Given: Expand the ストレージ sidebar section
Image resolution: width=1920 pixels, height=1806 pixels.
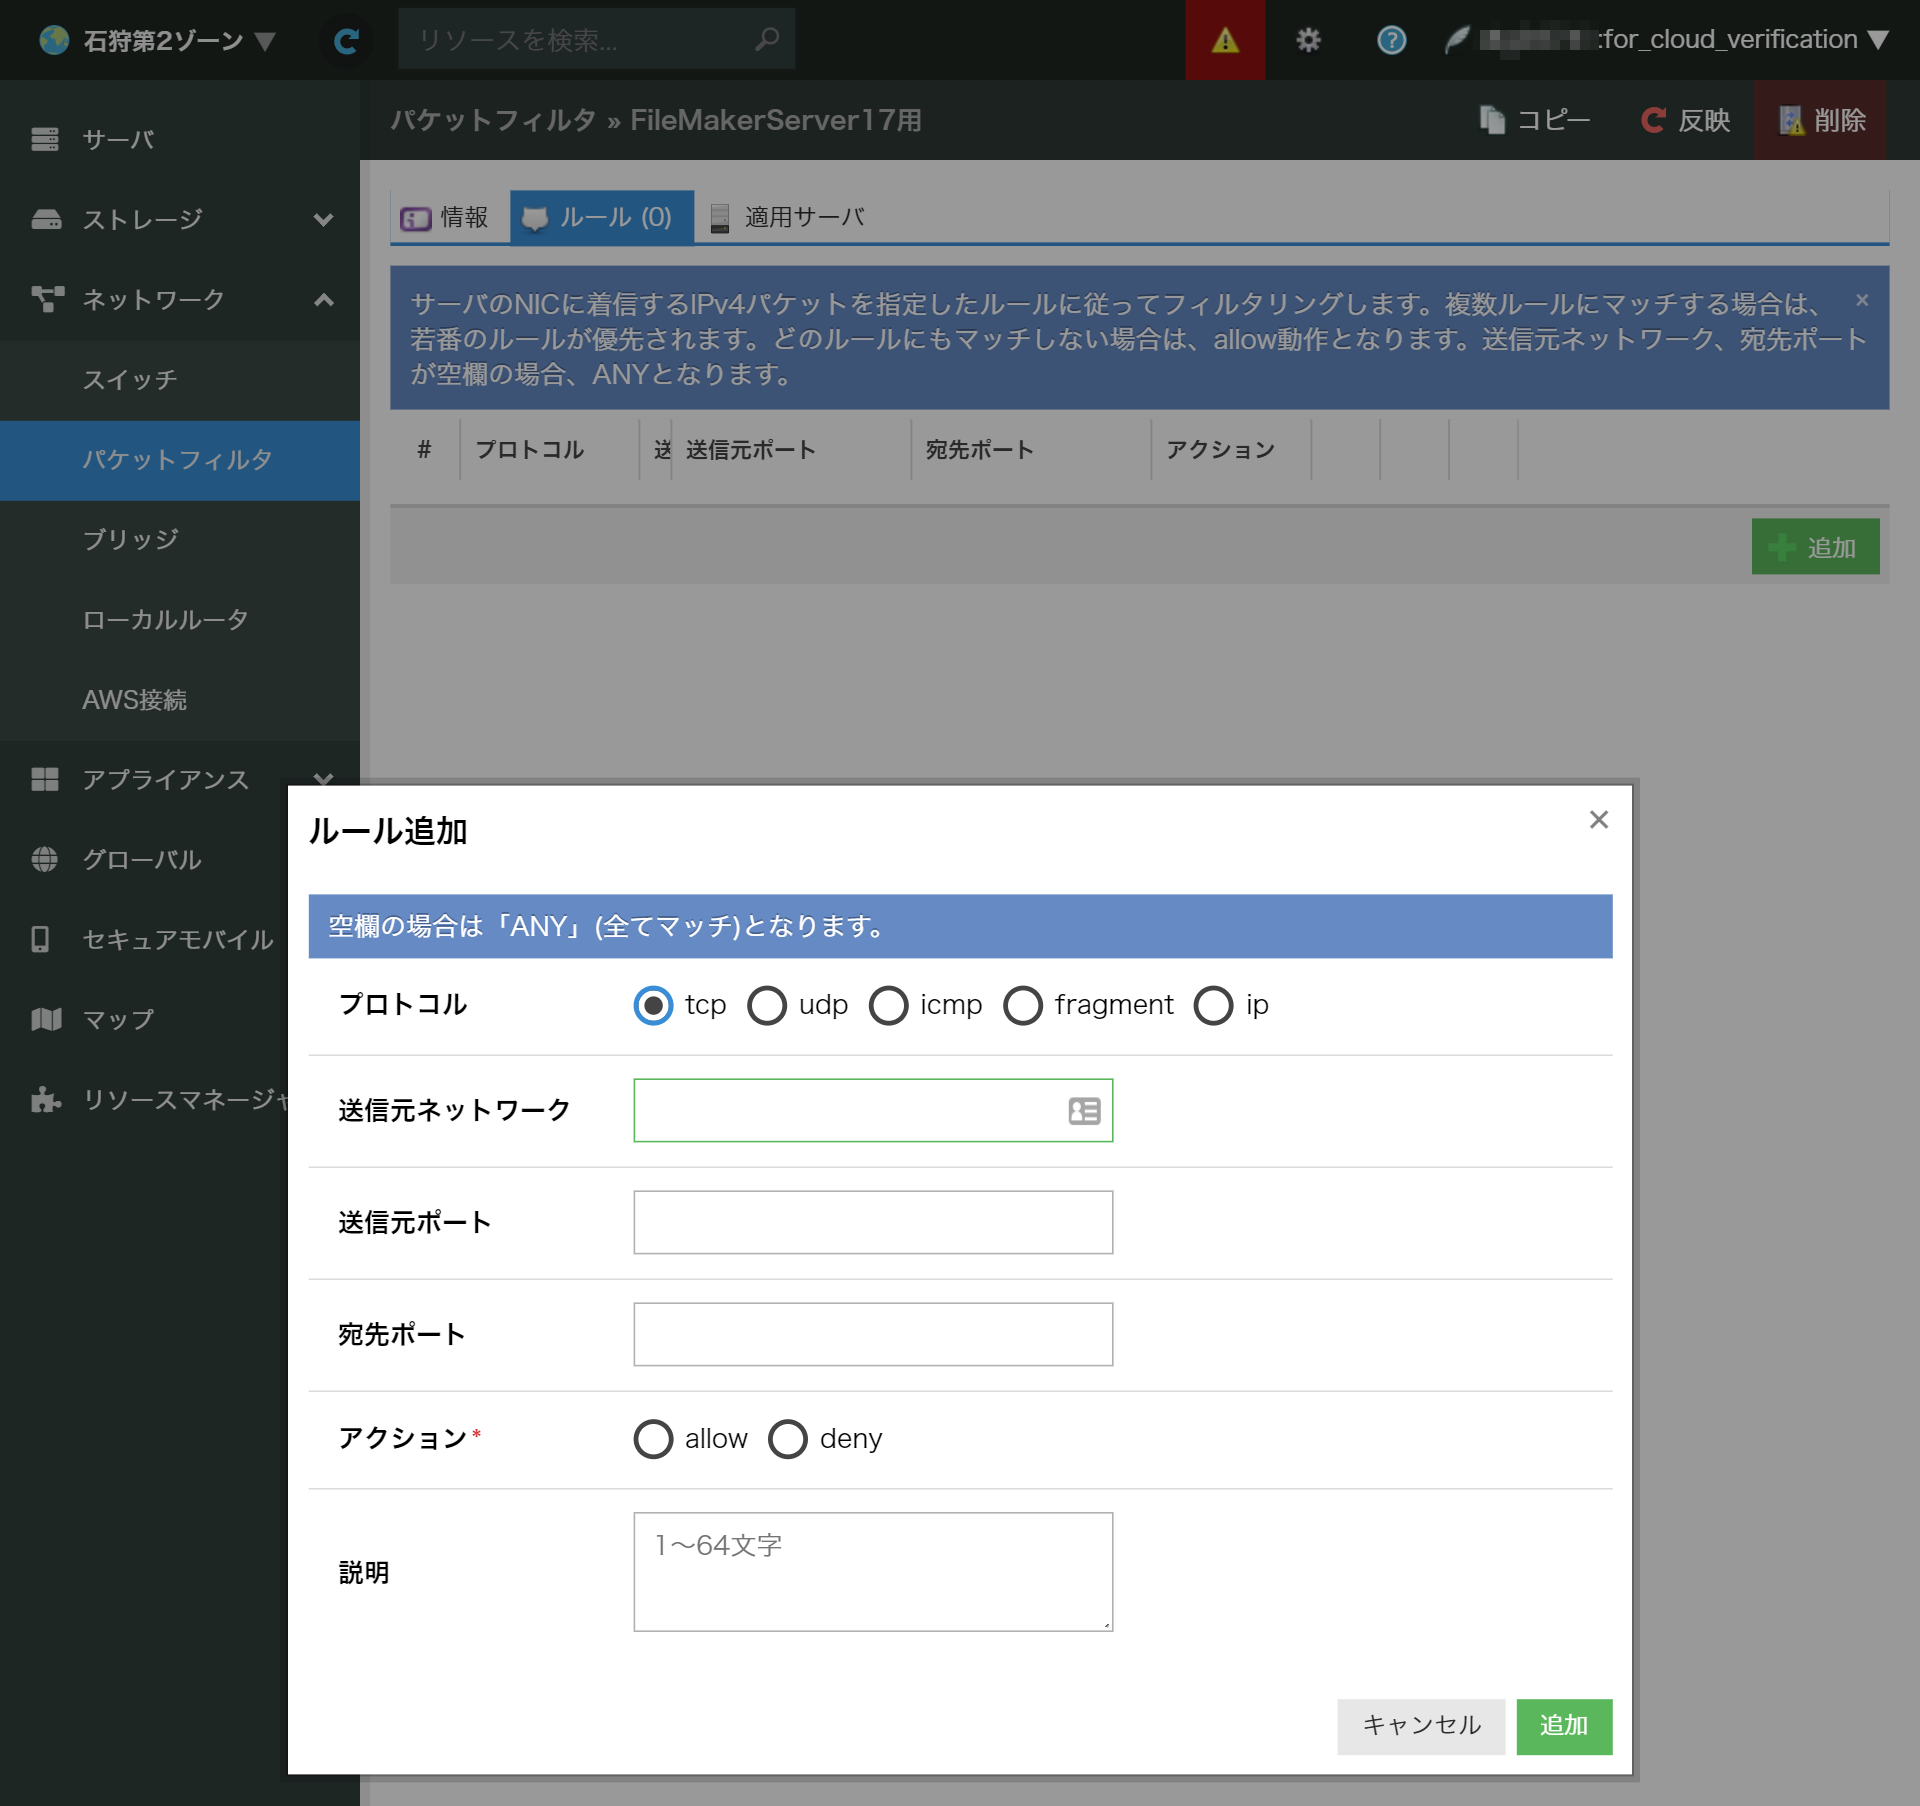Looking at the screenshot, I should click(322, 219).
